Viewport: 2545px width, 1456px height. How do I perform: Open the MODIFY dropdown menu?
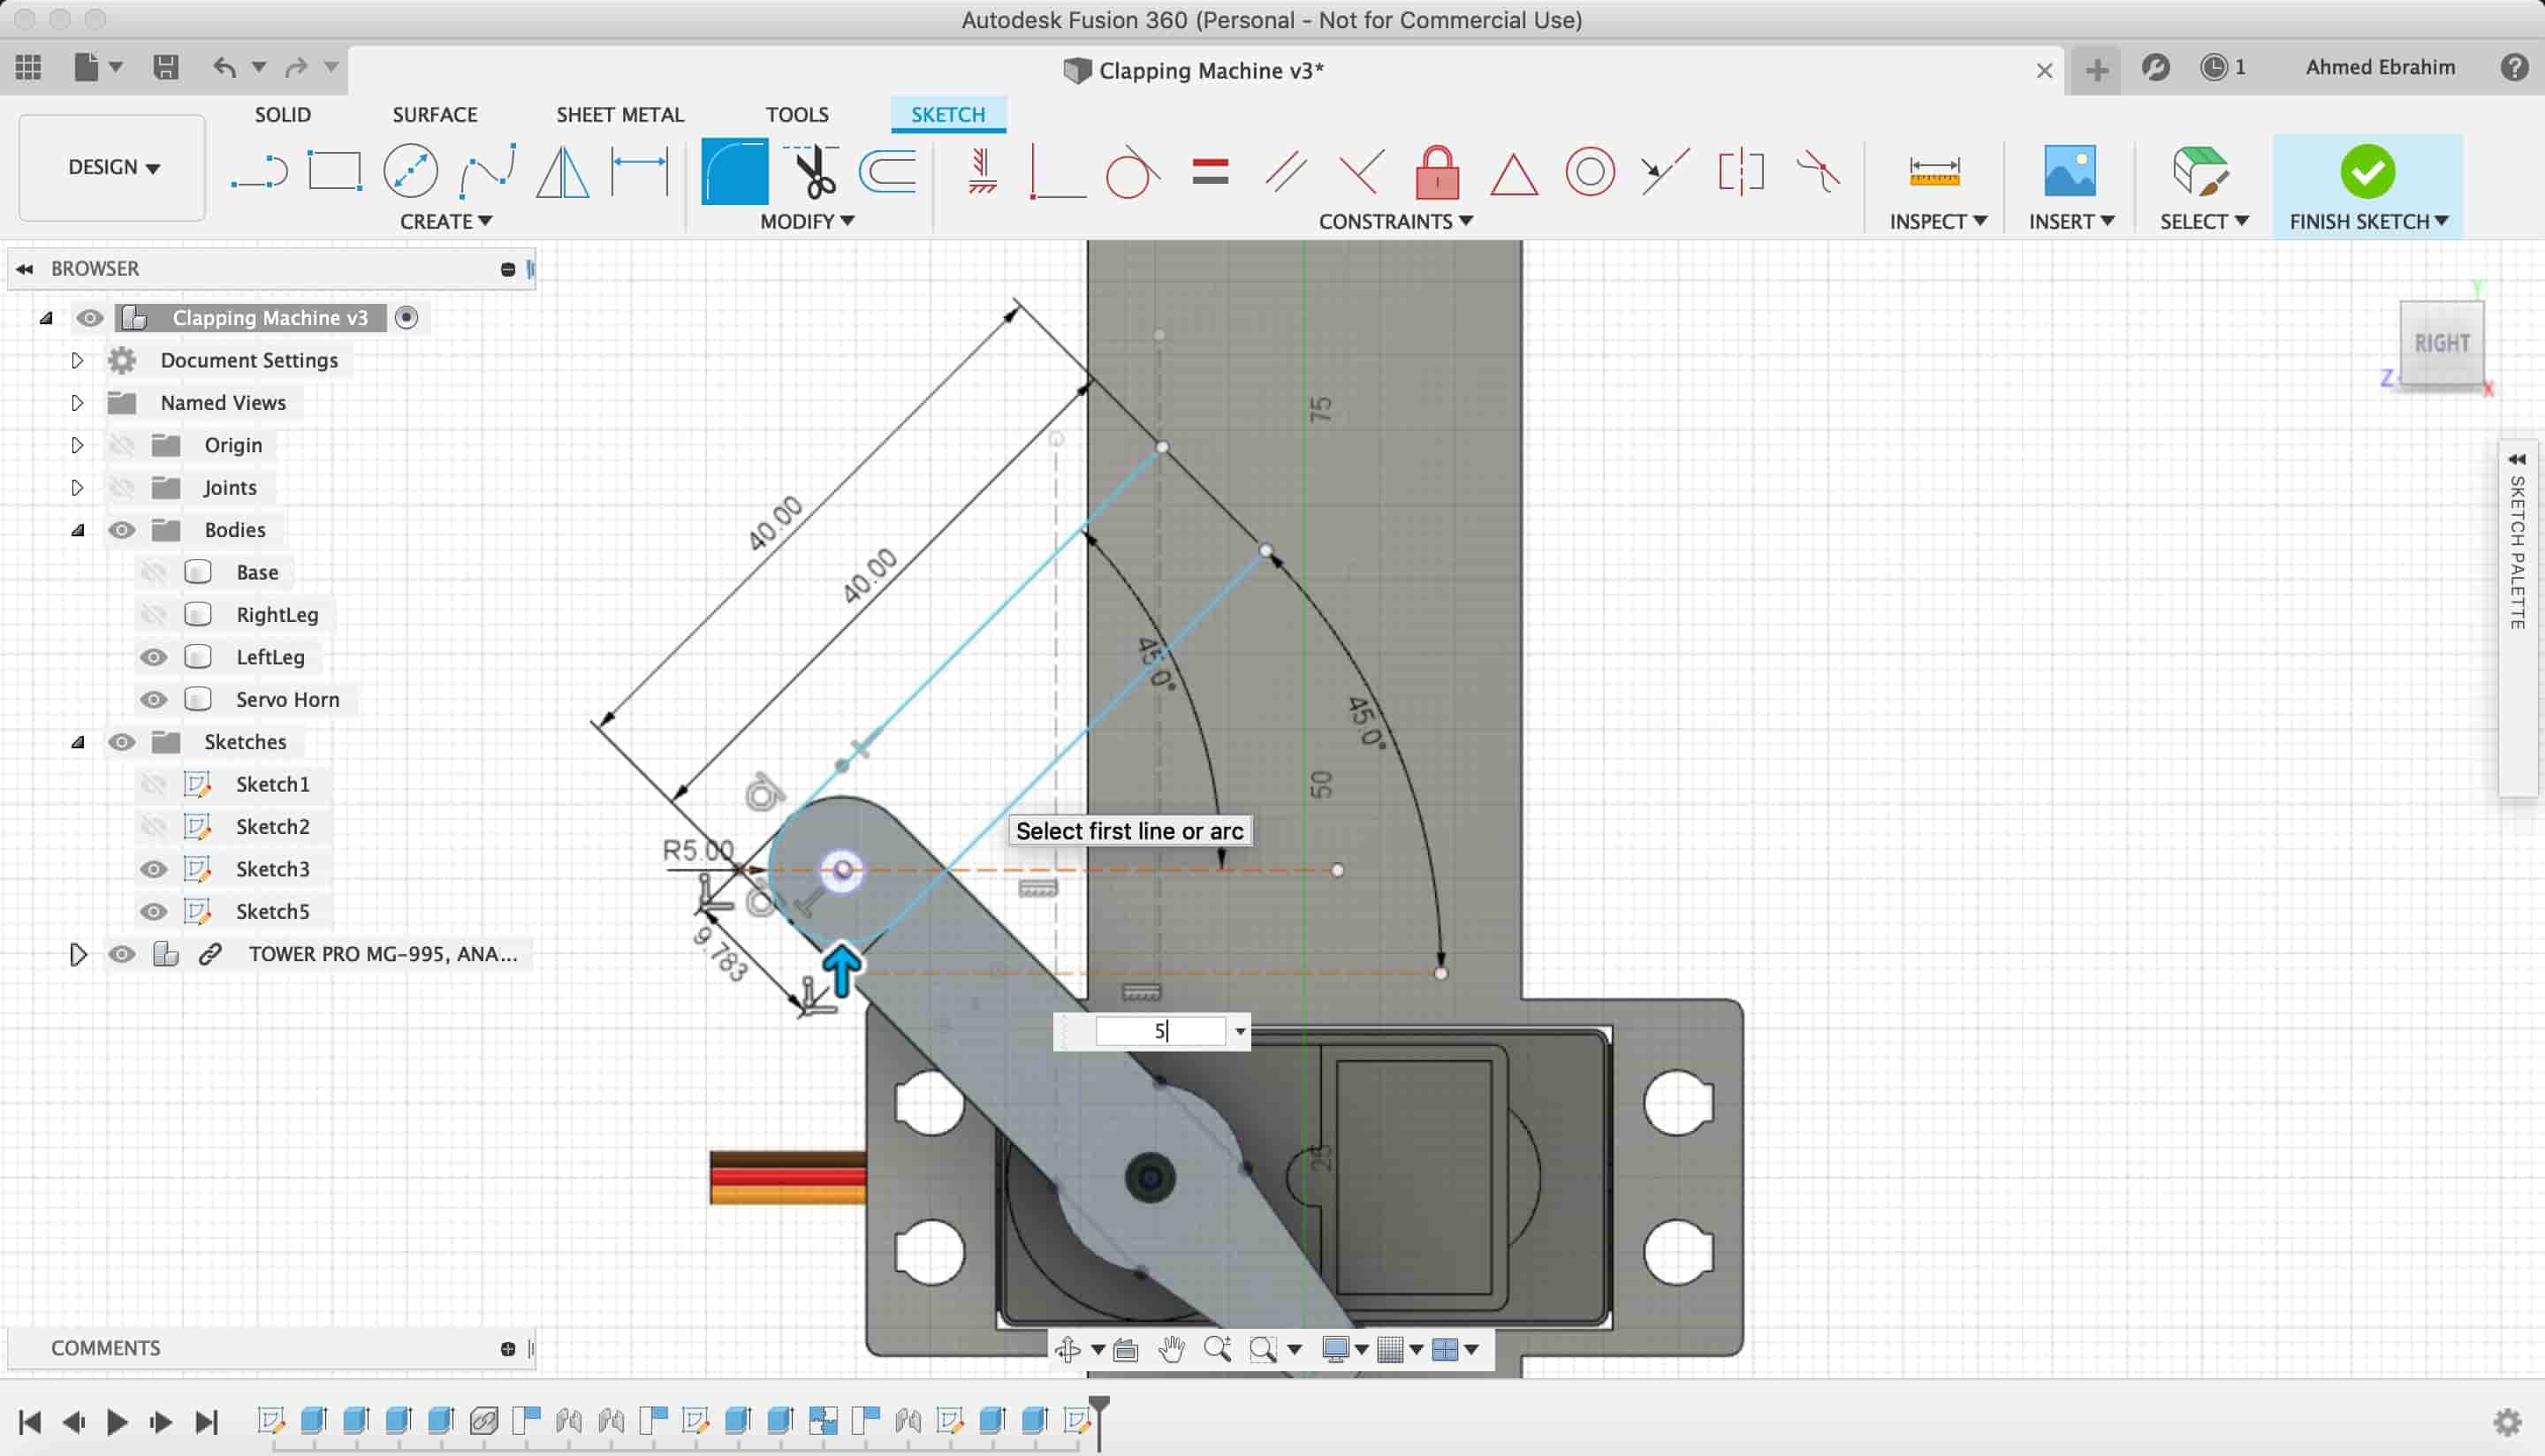pos(806,221)
